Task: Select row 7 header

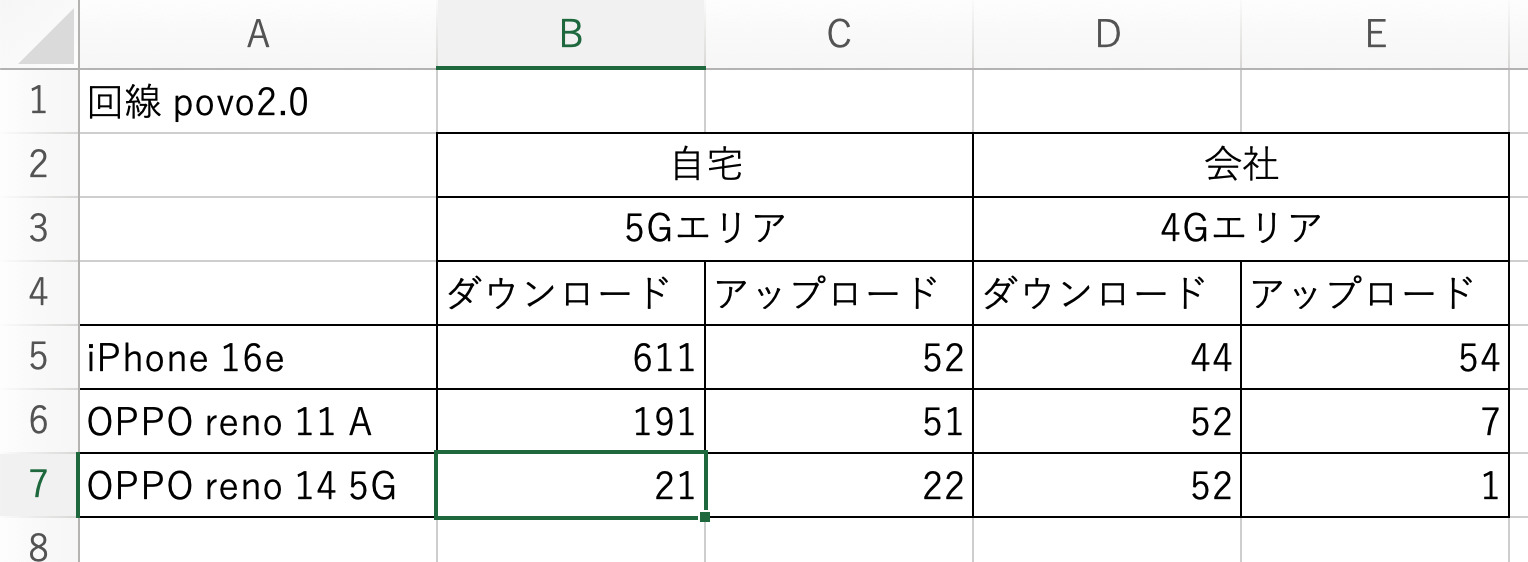Action: [x=38, y=485]
